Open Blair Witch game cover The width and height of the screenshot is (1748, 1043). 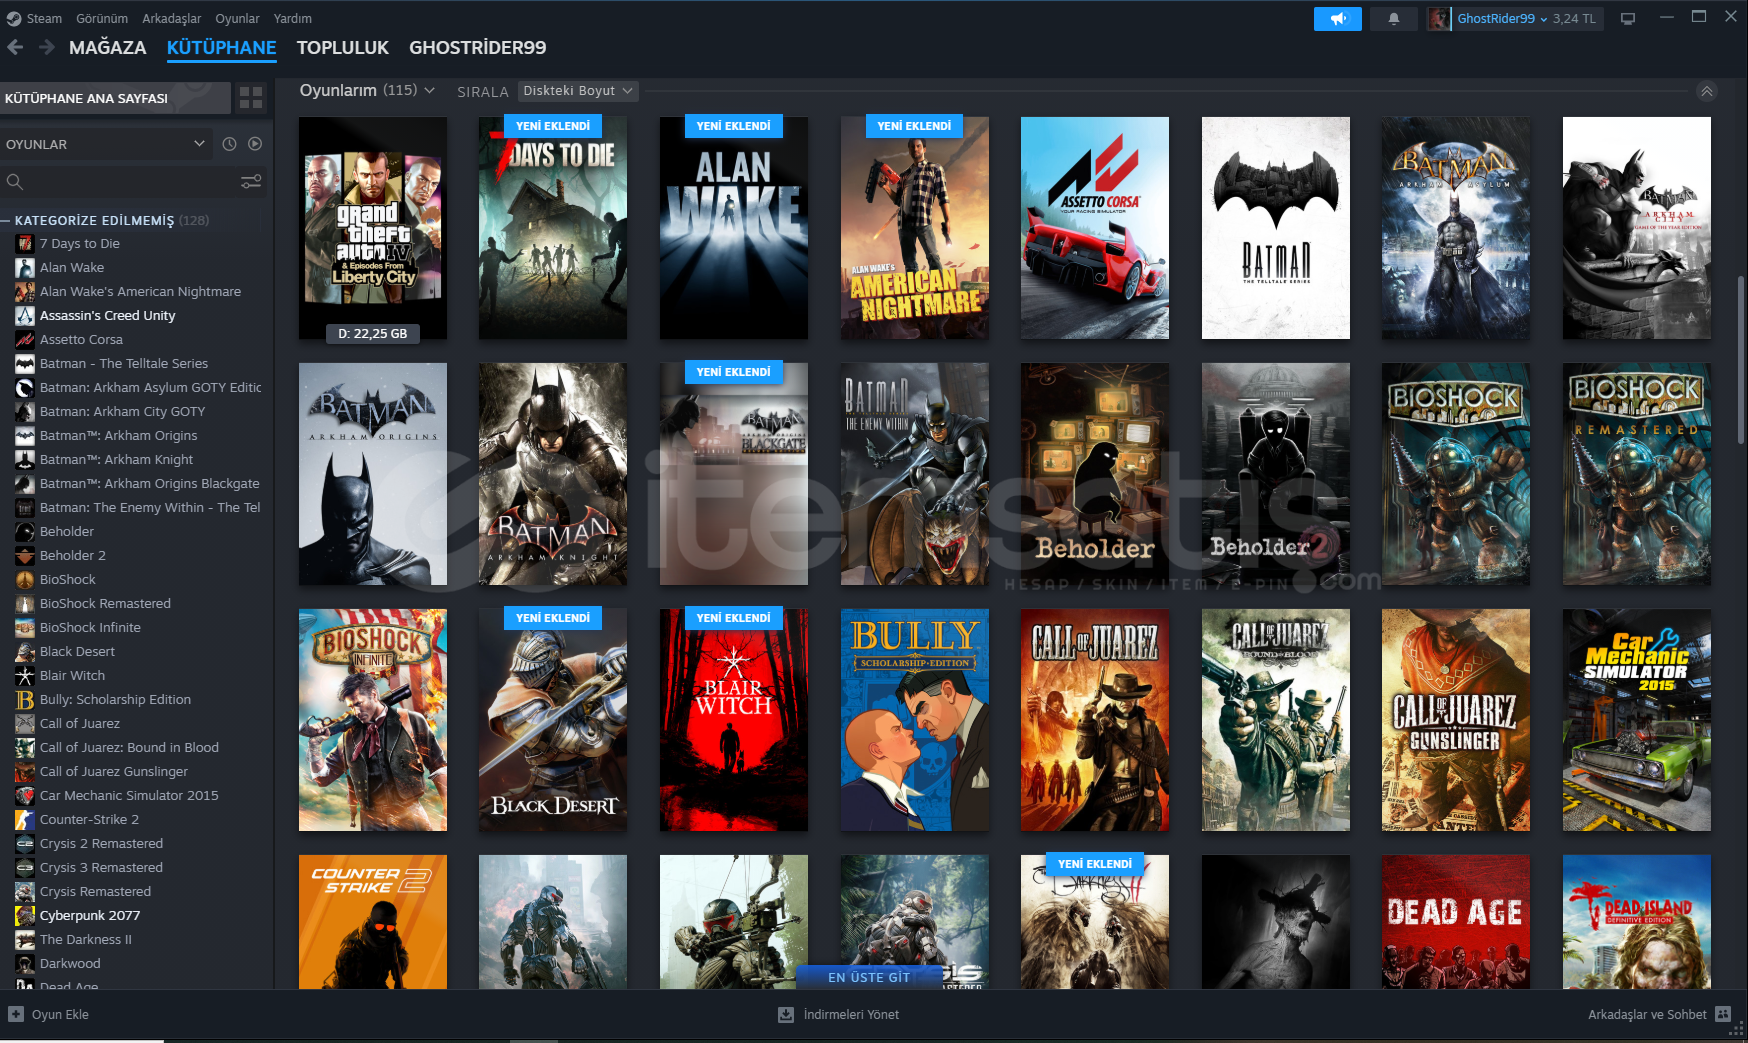click(x=734, y=720)
